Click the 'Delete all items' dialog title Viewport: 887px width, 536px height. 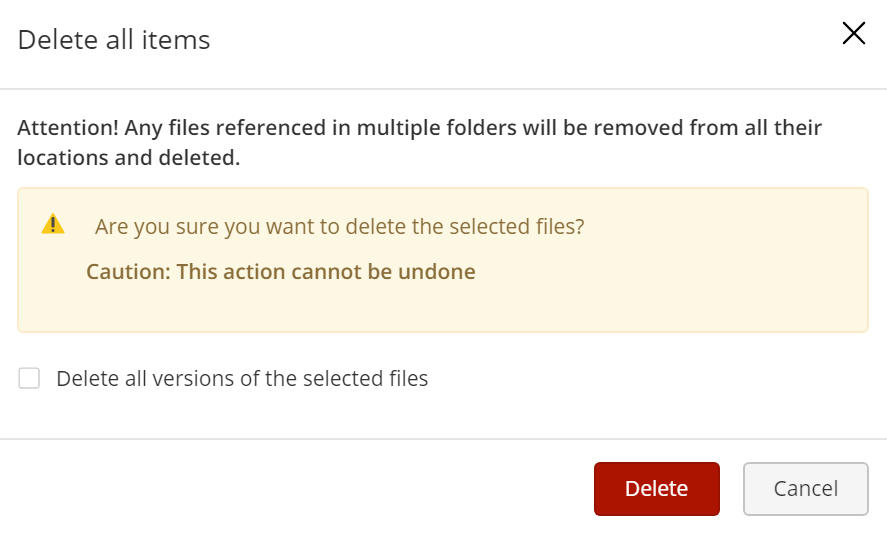(x=114, y=40)
